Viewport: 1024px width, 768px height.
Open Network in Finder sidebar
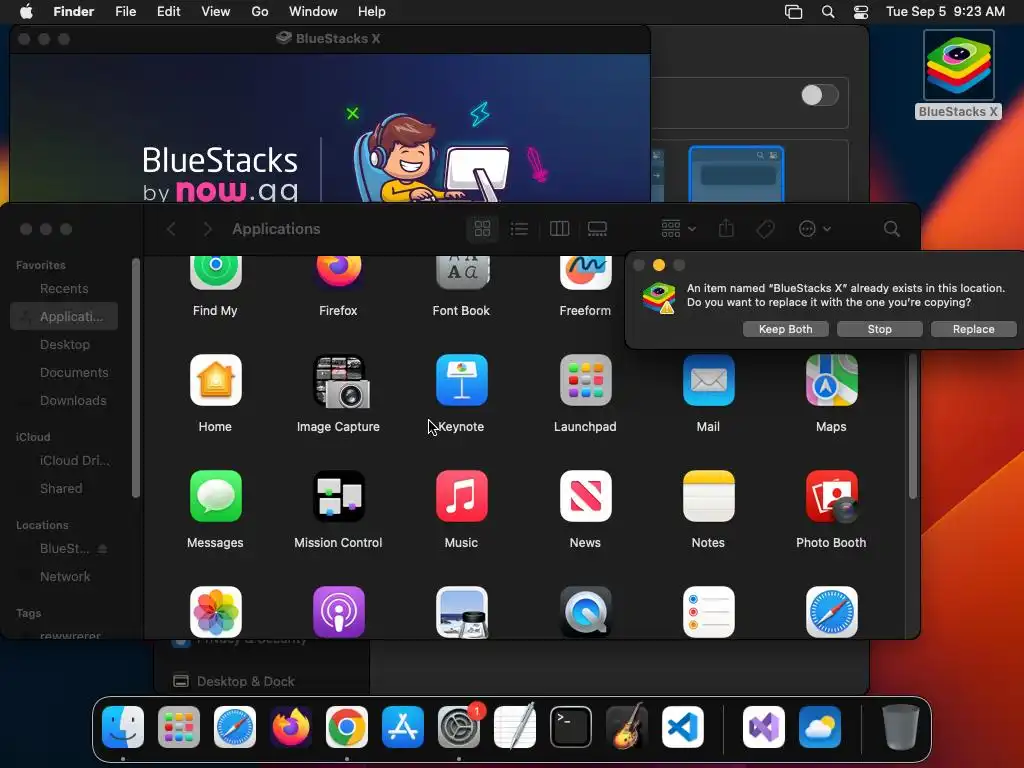pos(65,577)
